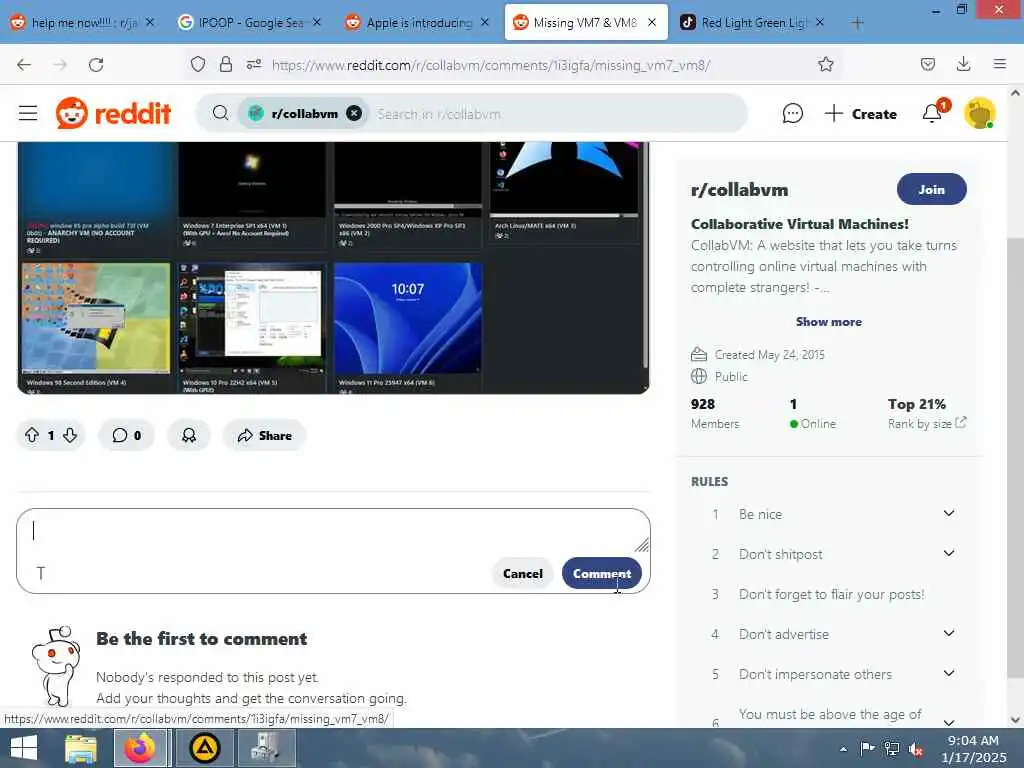This screenshot has width=1024, height=768.
Task: Open Reddit hamburger navigation menu
Action: click(28, 114)
